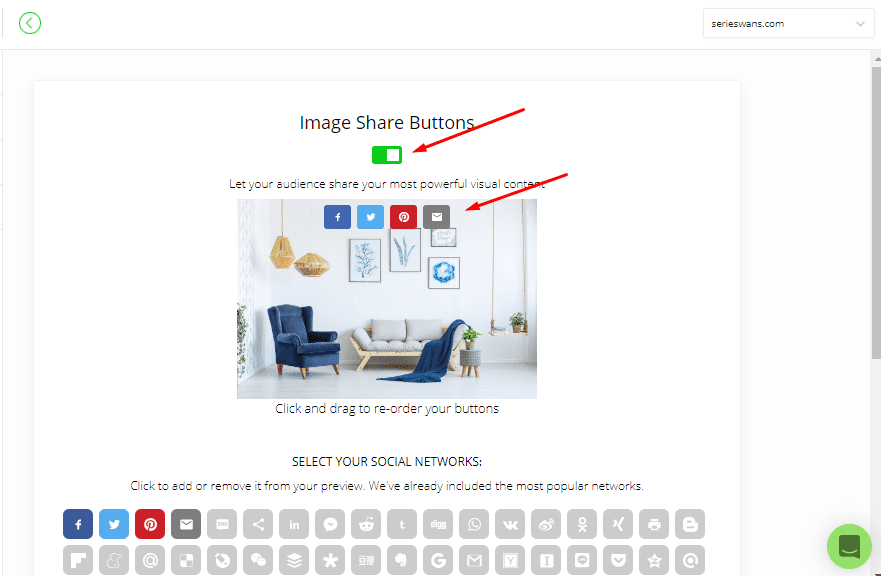Click the email button on the preview image

pos(437,217)
